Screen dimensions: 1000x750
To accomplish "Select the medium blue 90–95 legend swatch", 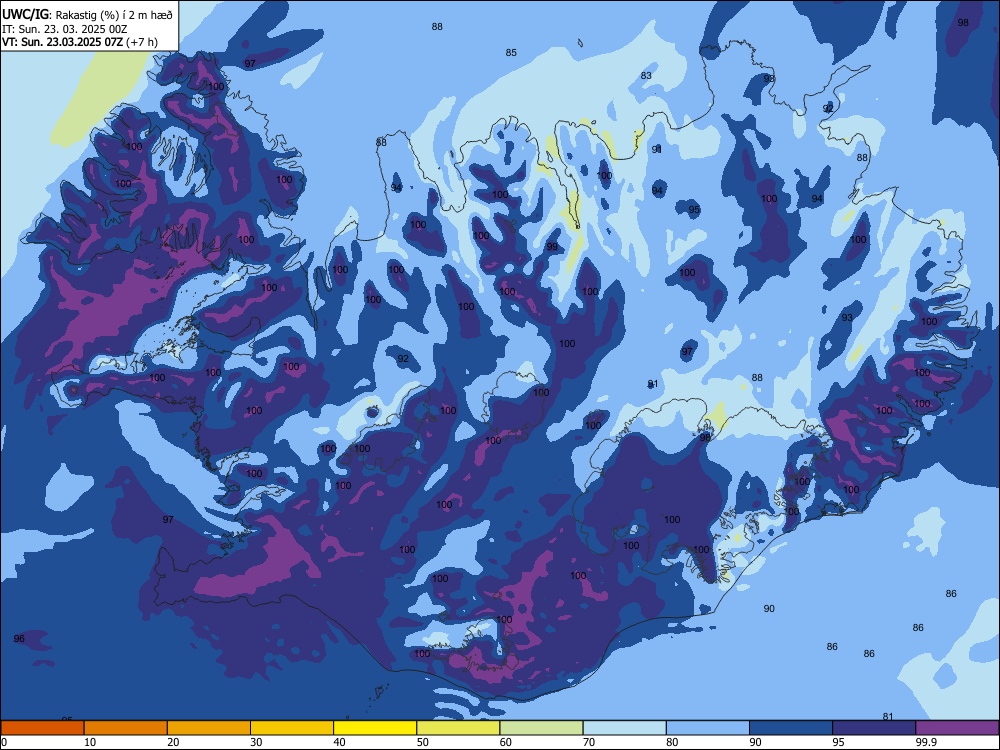I will coord(791,728).
